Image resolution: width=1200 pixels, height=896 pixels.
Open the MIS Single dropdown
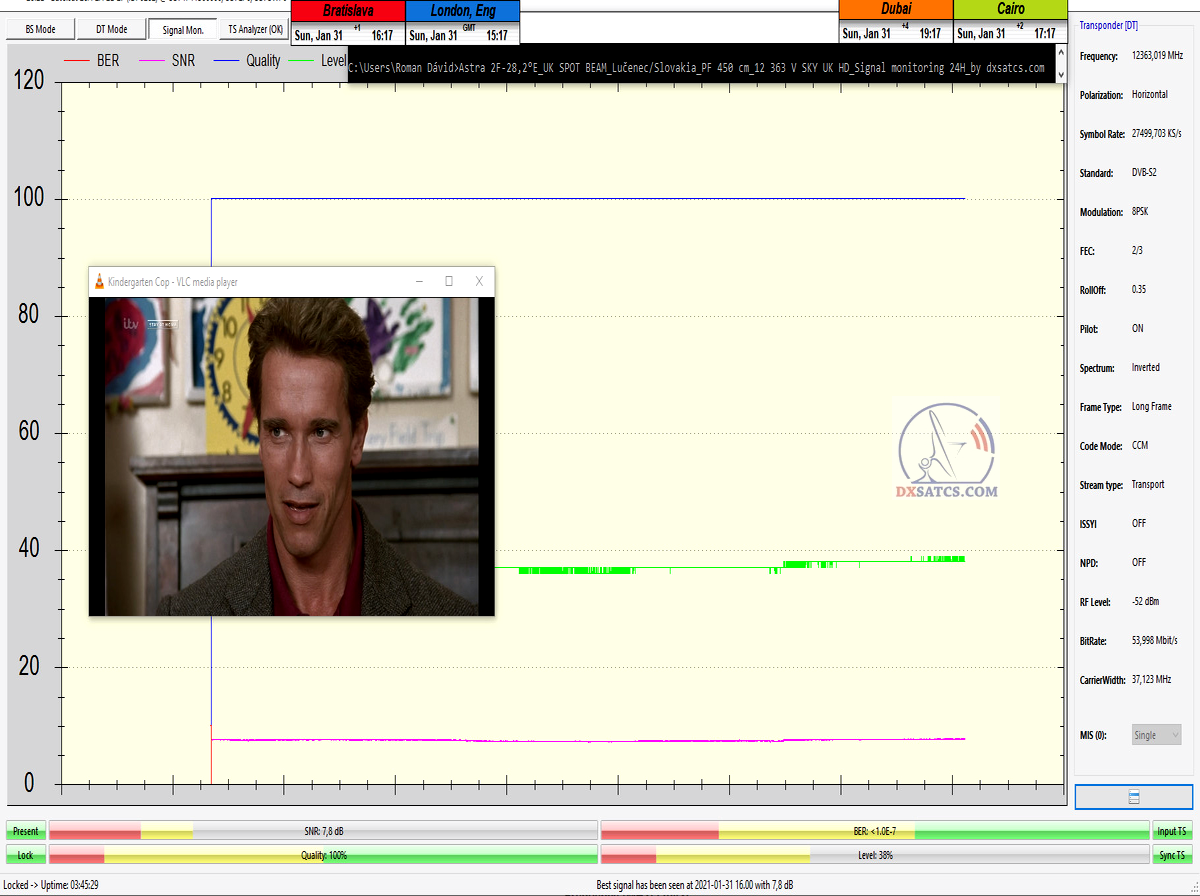[x=1156, y=735]
